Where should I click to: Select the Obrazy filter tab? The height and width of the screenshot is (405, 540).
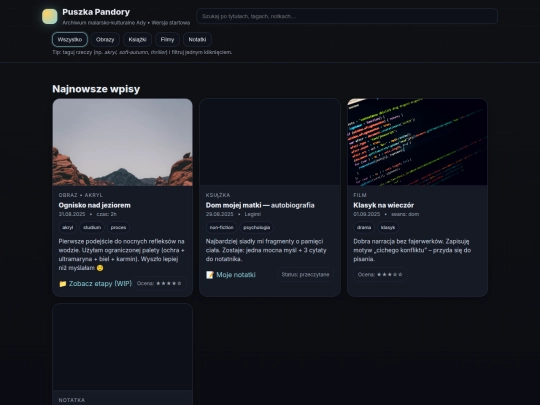point(105,40)
